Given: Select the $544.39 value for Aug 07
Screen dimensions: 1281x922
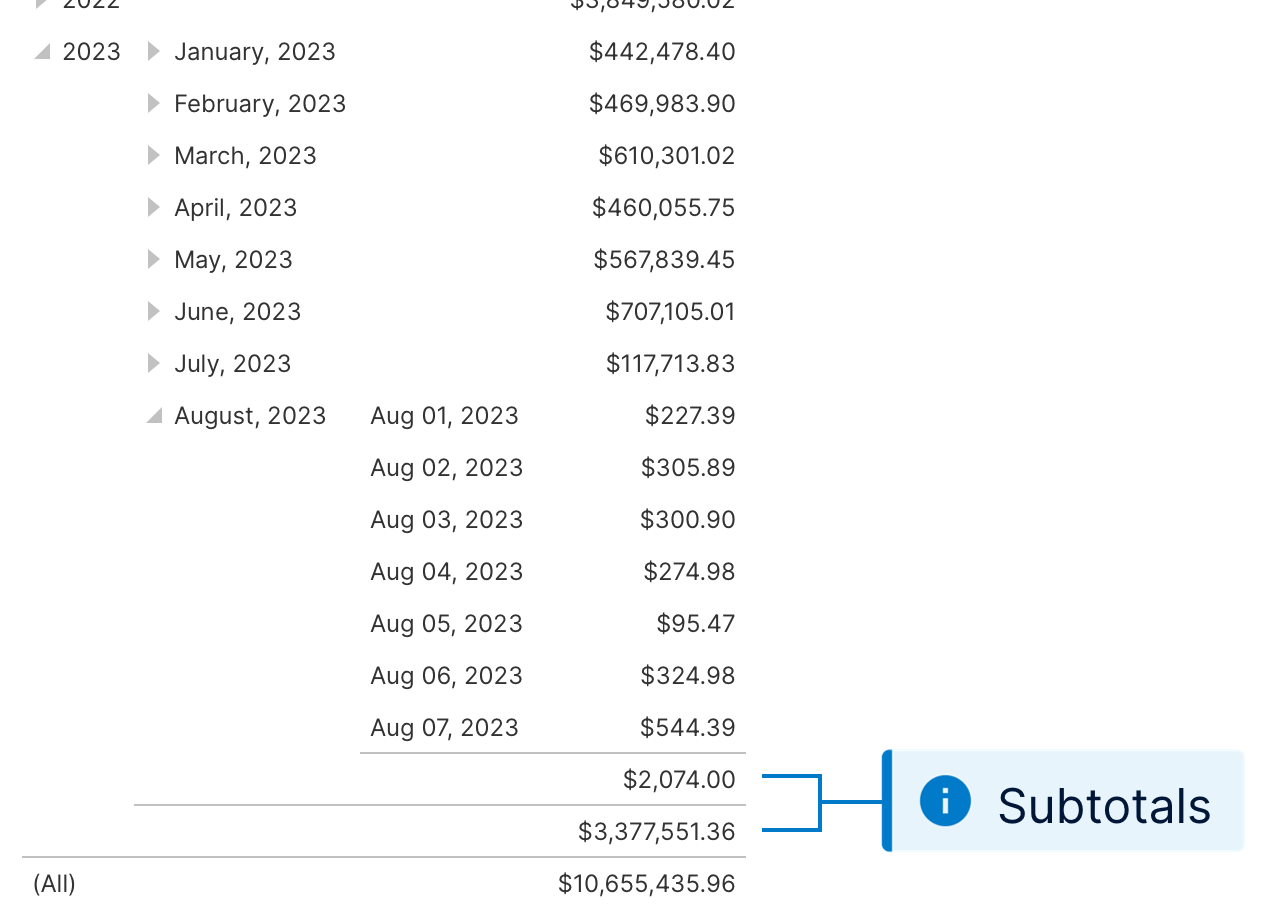Looking at the screenshot, I should tap(688, 727).
